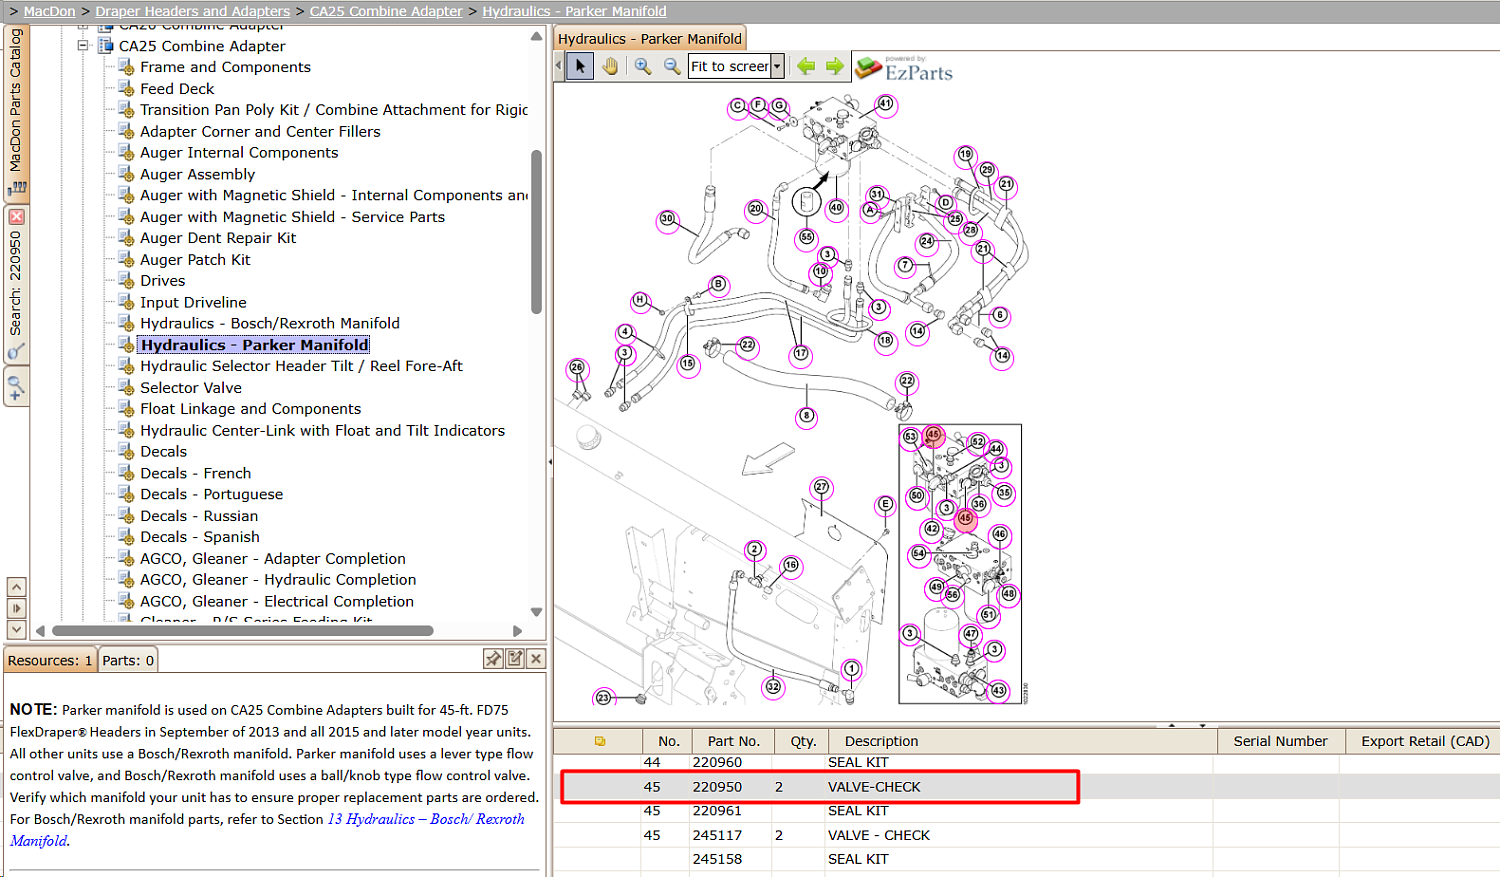Start a new search with magnifier-plus icon
The image size is (1500, 877).
coord(16,387)
